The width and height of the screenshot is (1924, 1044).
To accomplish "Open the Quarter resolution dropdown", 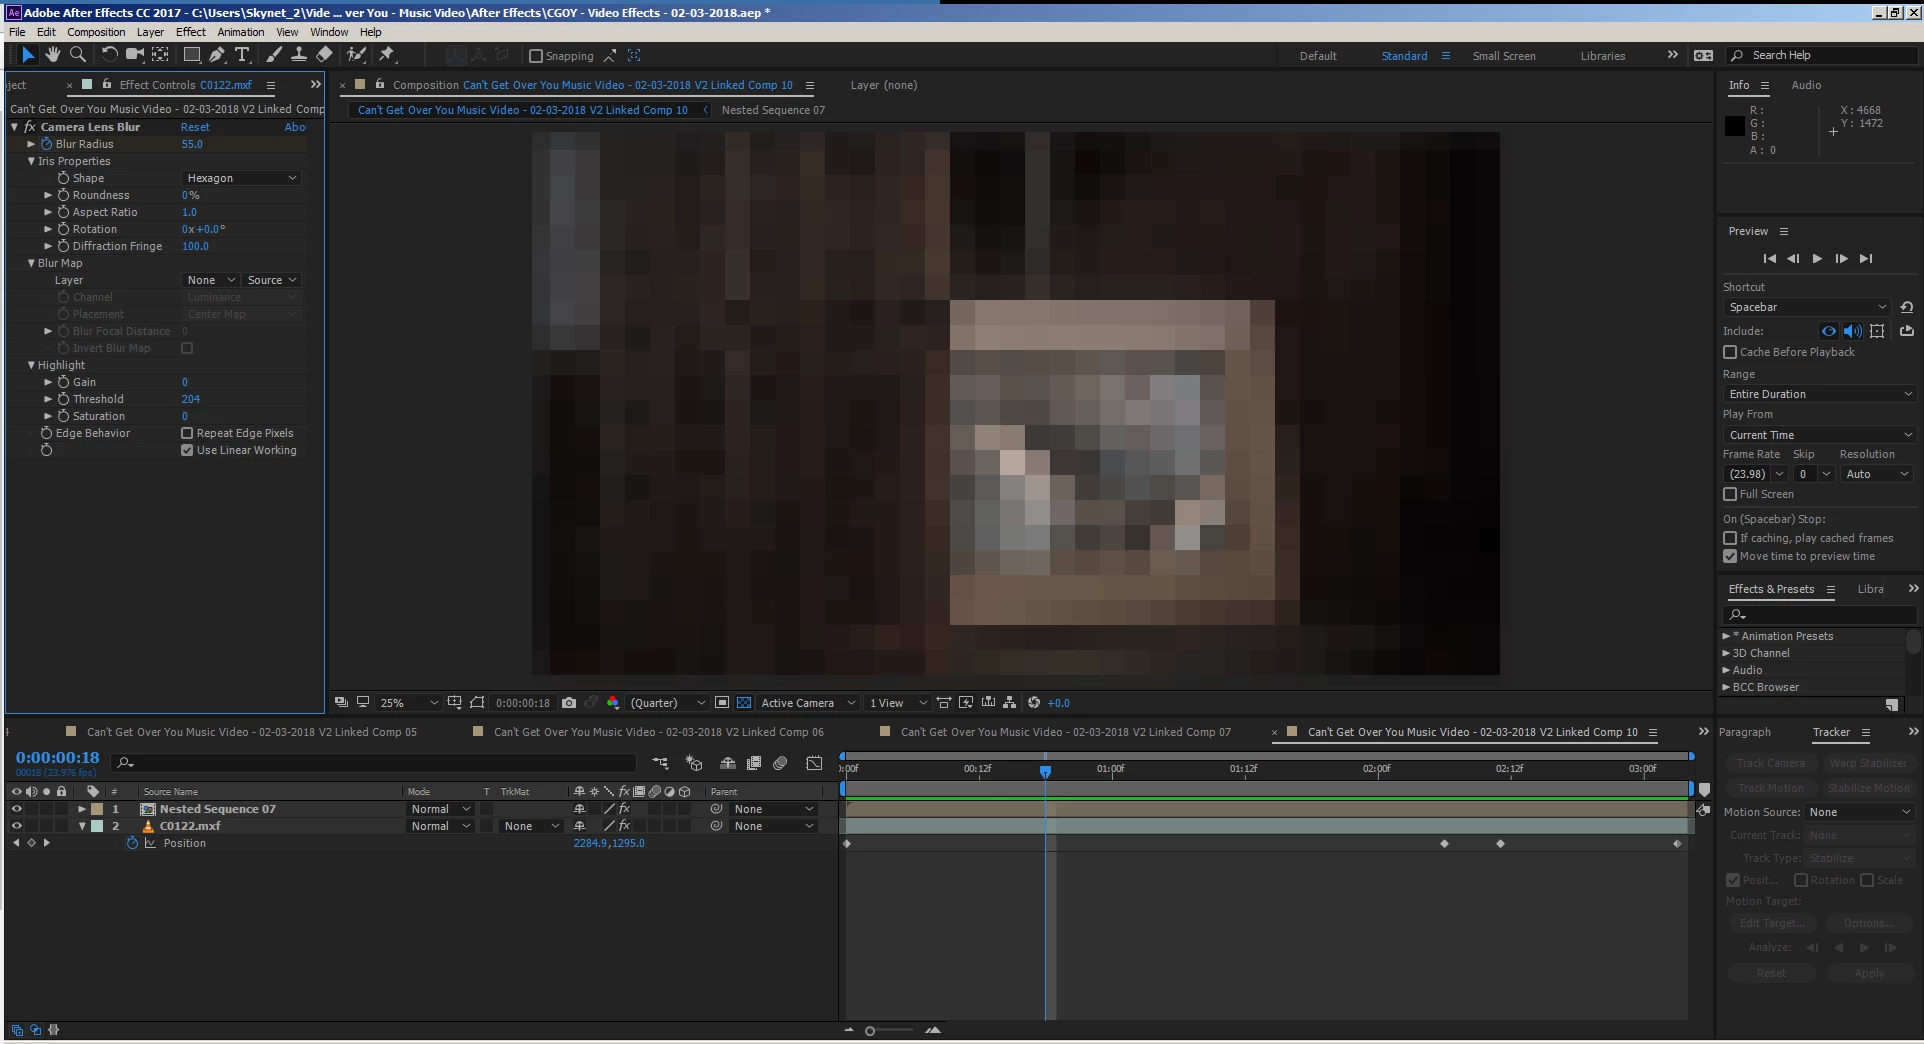I will pos(667,703).
